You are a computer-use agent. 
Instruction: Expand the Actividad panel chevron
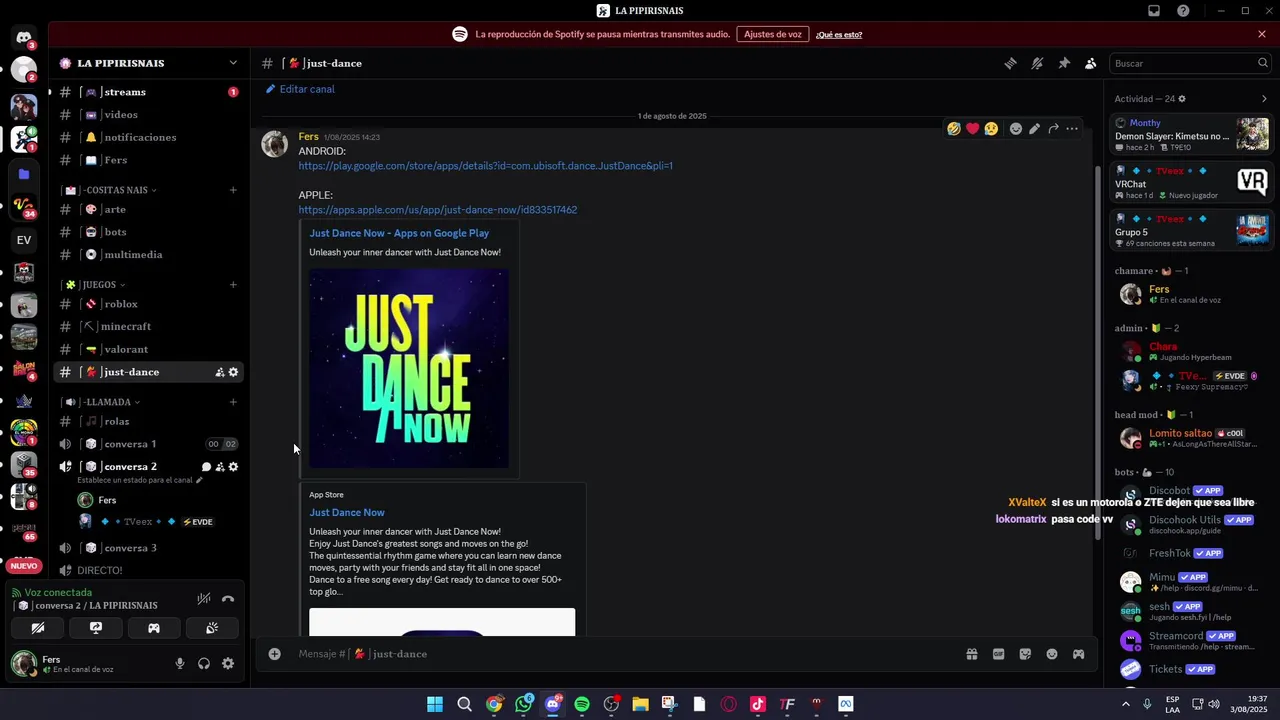point(1264,99)
